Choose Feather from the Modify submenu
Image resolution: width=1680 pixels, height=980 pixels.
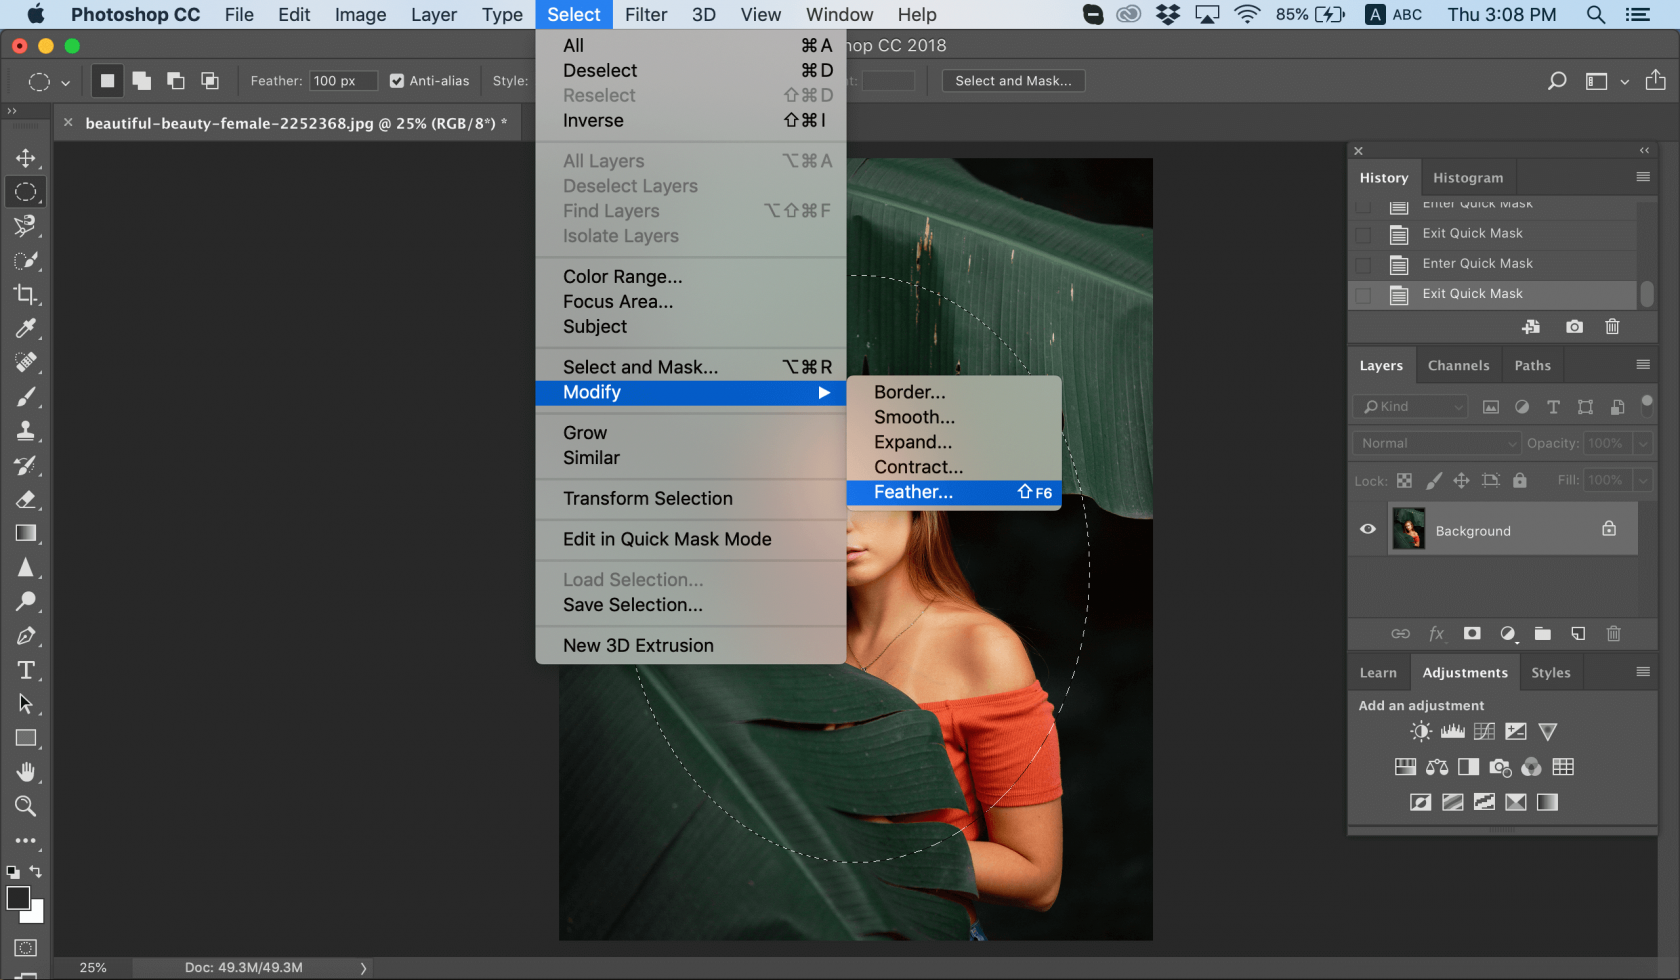click(x=913, y=492)
